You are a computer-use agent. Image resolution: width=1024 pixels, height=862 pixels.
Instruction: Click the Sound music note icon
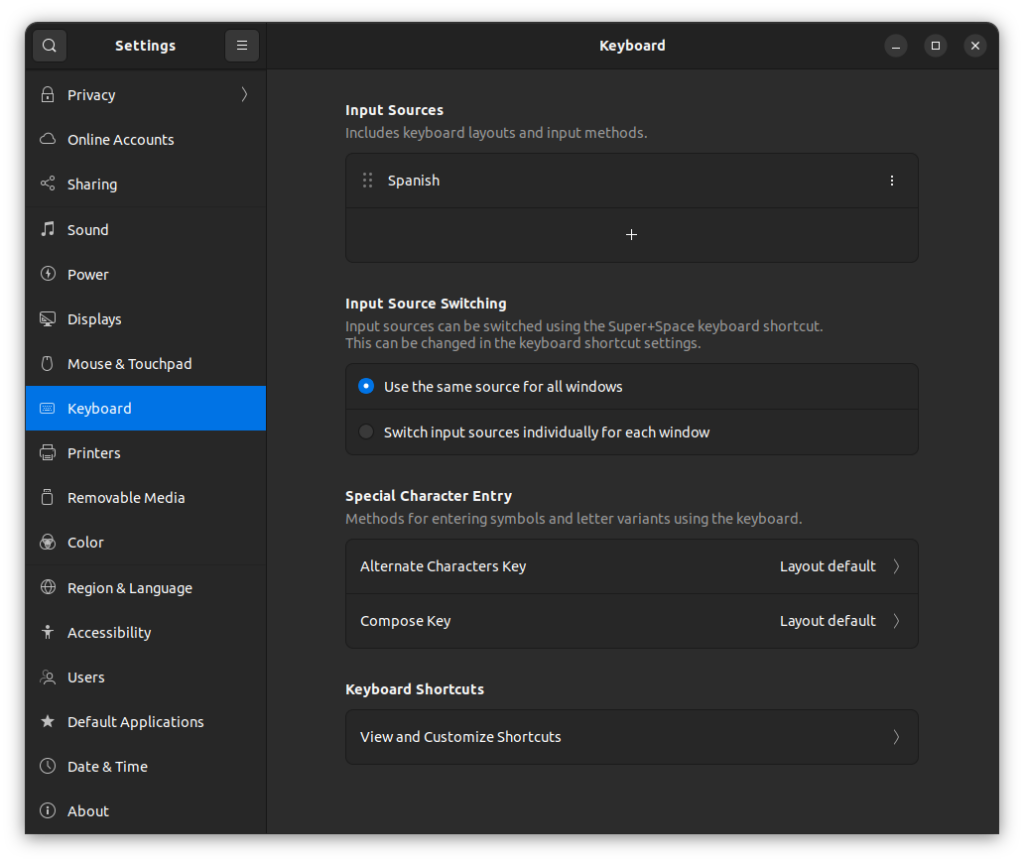point(47,230)
